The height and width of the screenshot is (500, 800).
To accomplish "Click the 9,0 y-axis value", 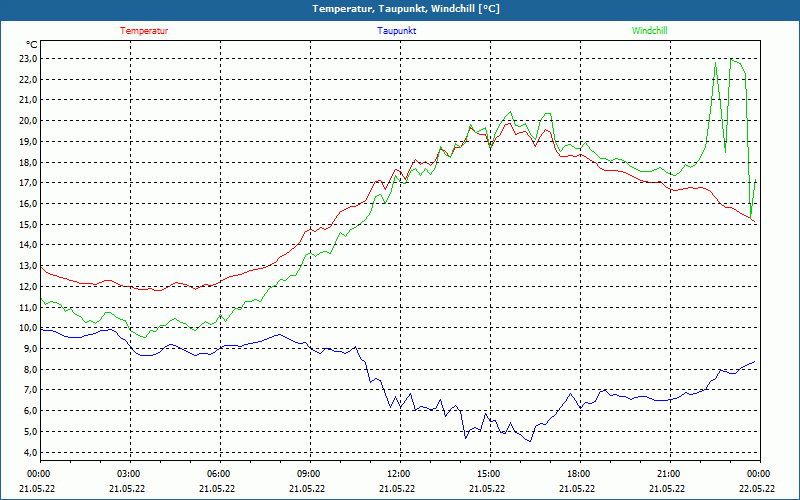I will point(30,348).
